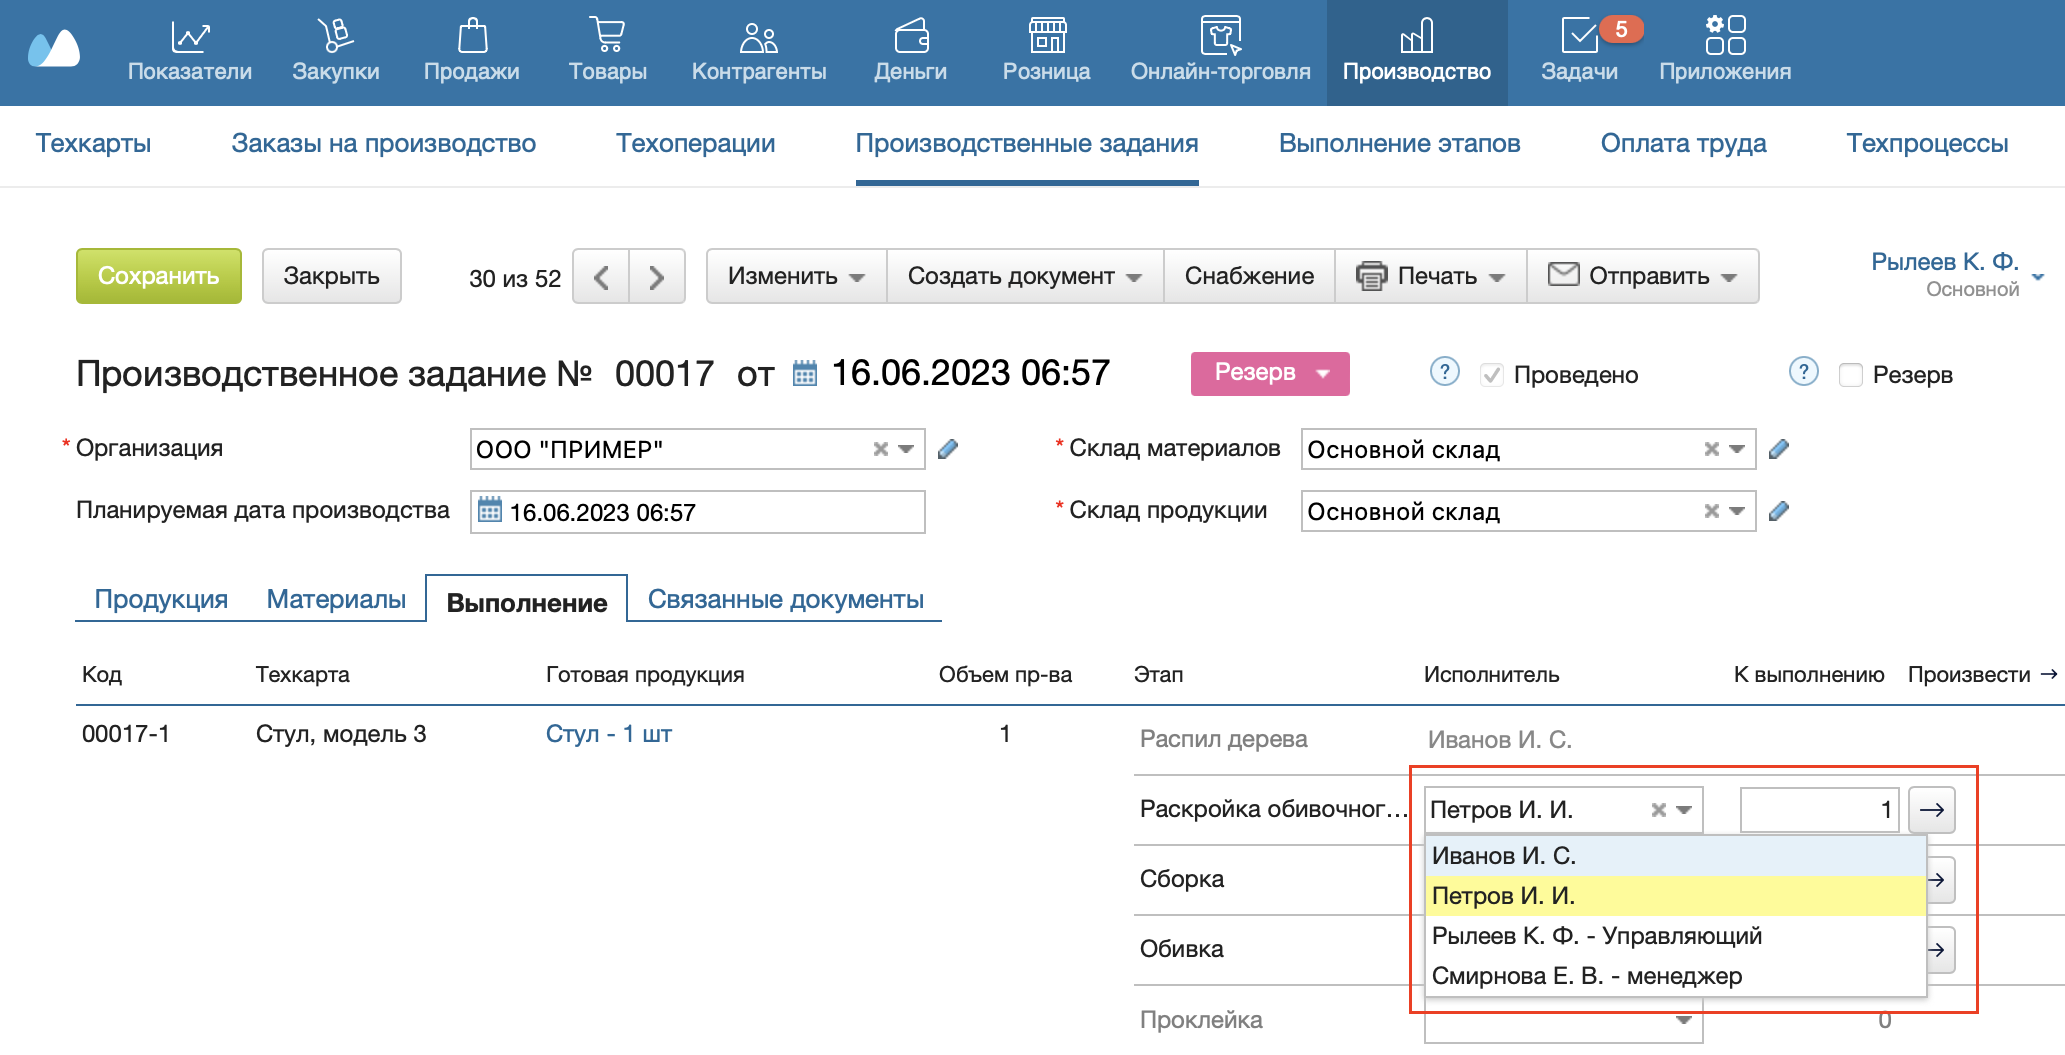Choose Смирнова Е. В. - менеджер option

(x=1675, y=976)
